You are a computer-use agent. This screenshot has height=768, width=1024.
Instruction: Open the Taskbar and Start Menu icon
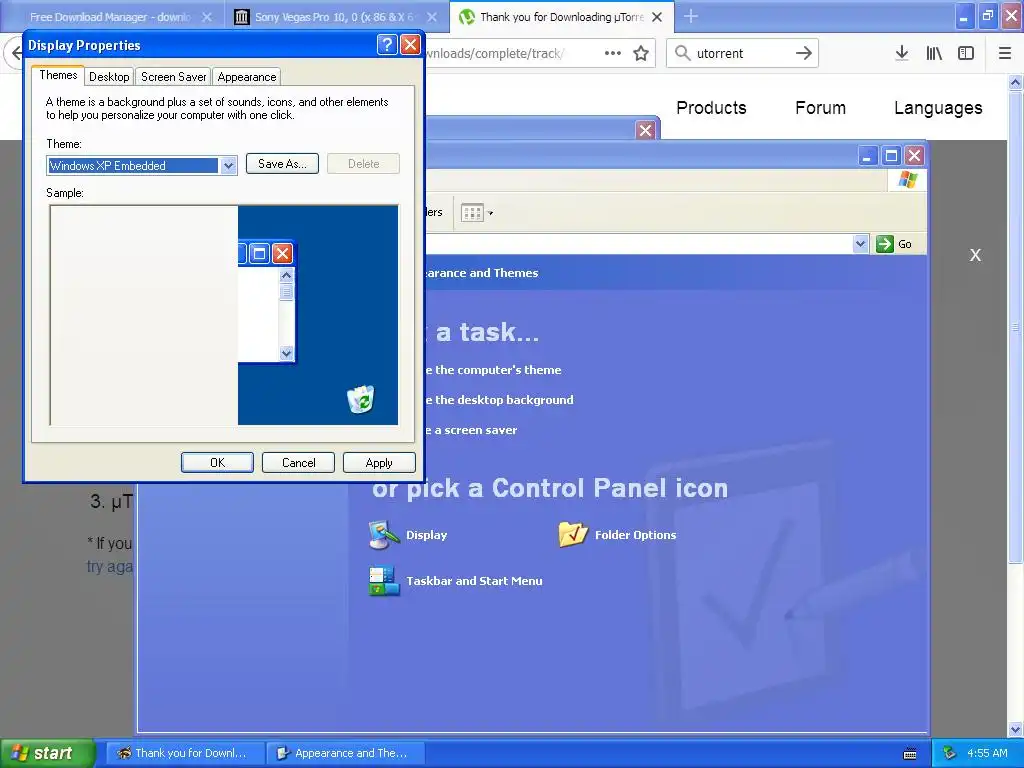pyautogui.click(x=455, y=581)
